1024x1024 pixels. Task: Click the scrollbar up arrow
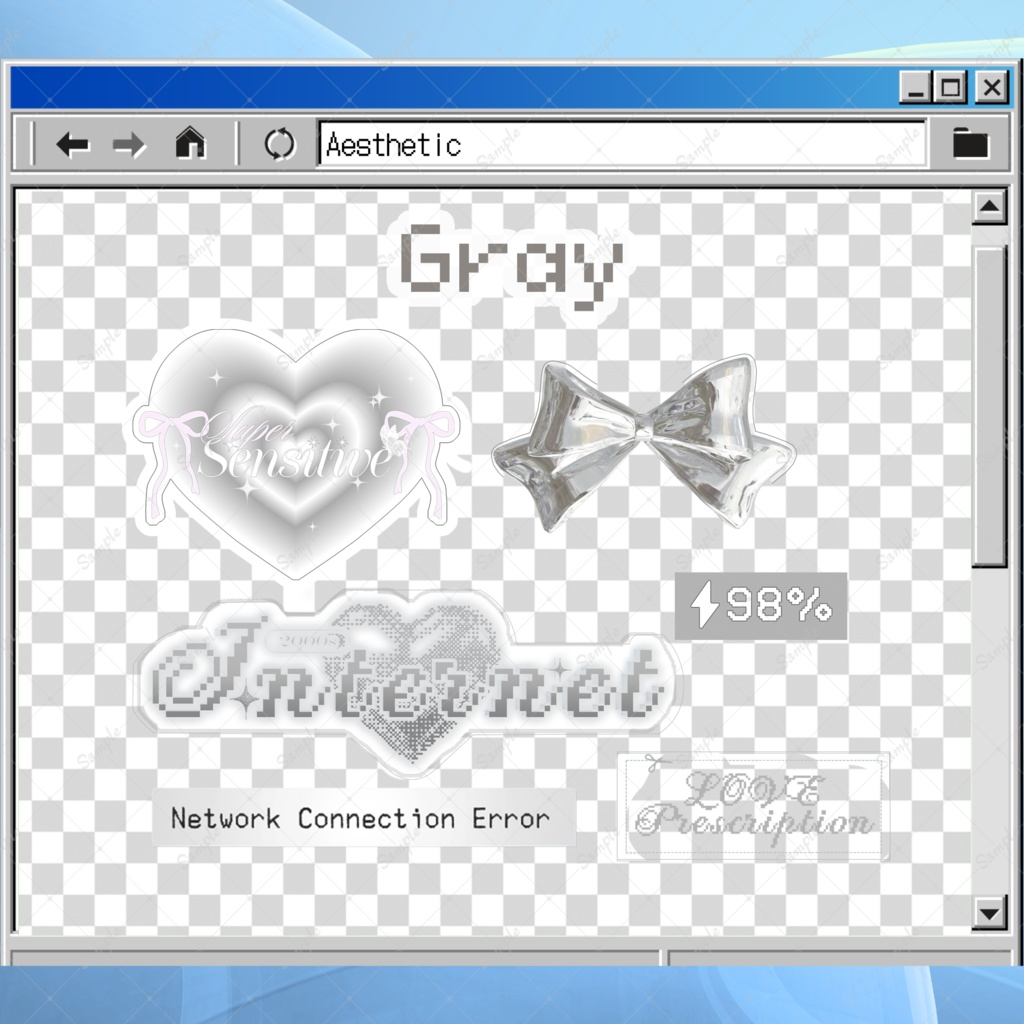[989, 207]
